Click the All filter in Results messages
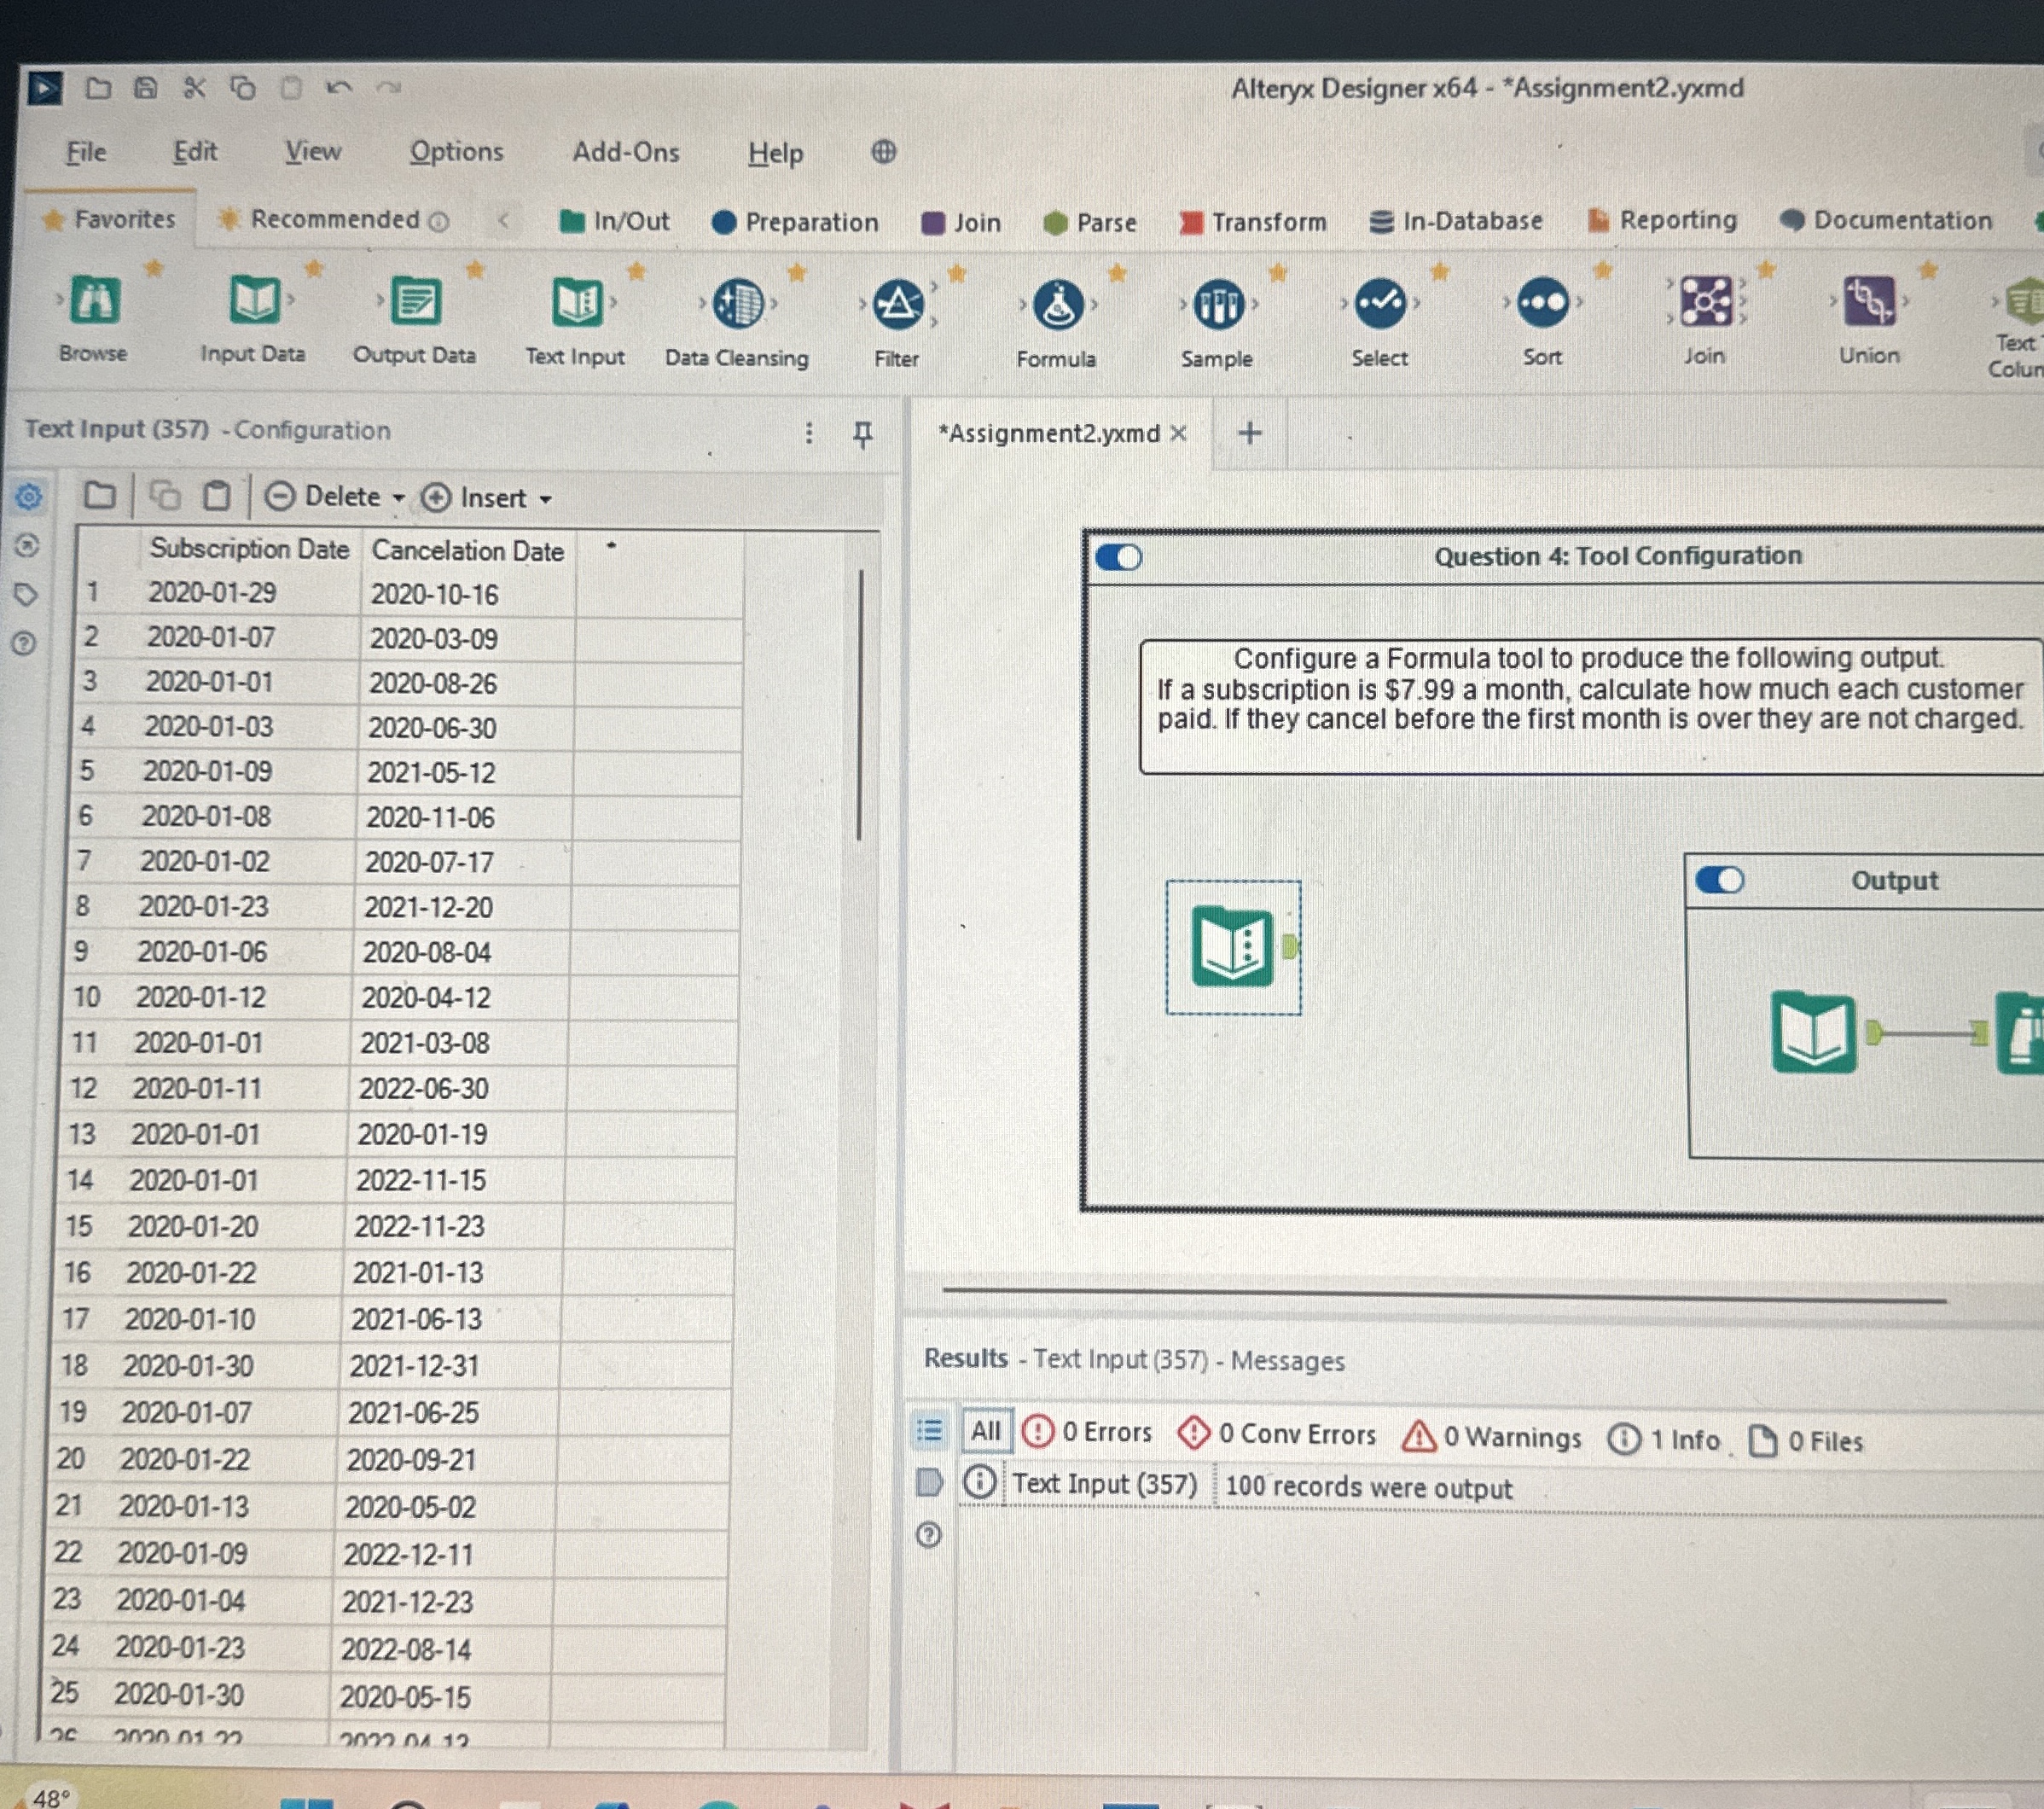Screen dimensions: 2044x1809 (x=985, y=1431)
